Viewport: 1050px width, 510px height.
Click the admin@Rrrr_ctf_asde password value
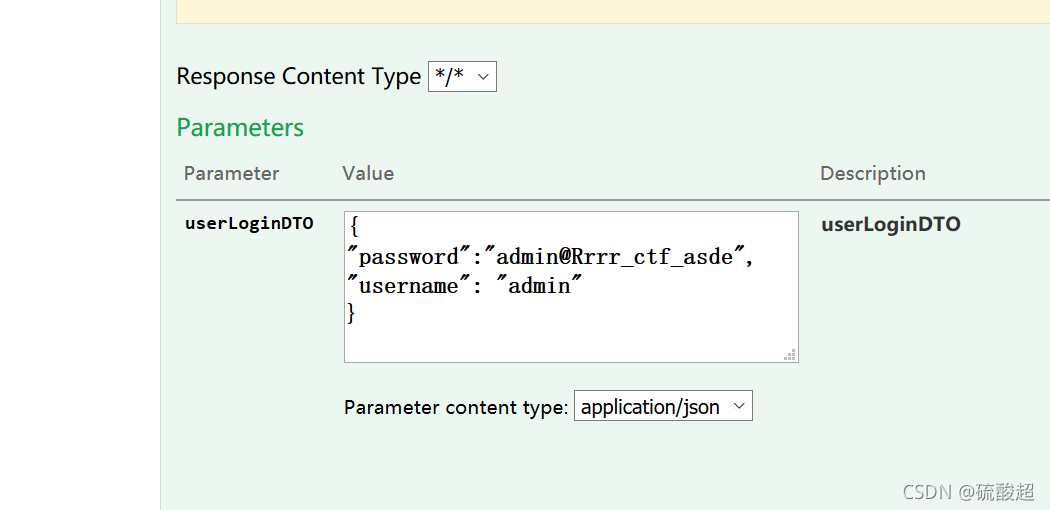(616, 258)
